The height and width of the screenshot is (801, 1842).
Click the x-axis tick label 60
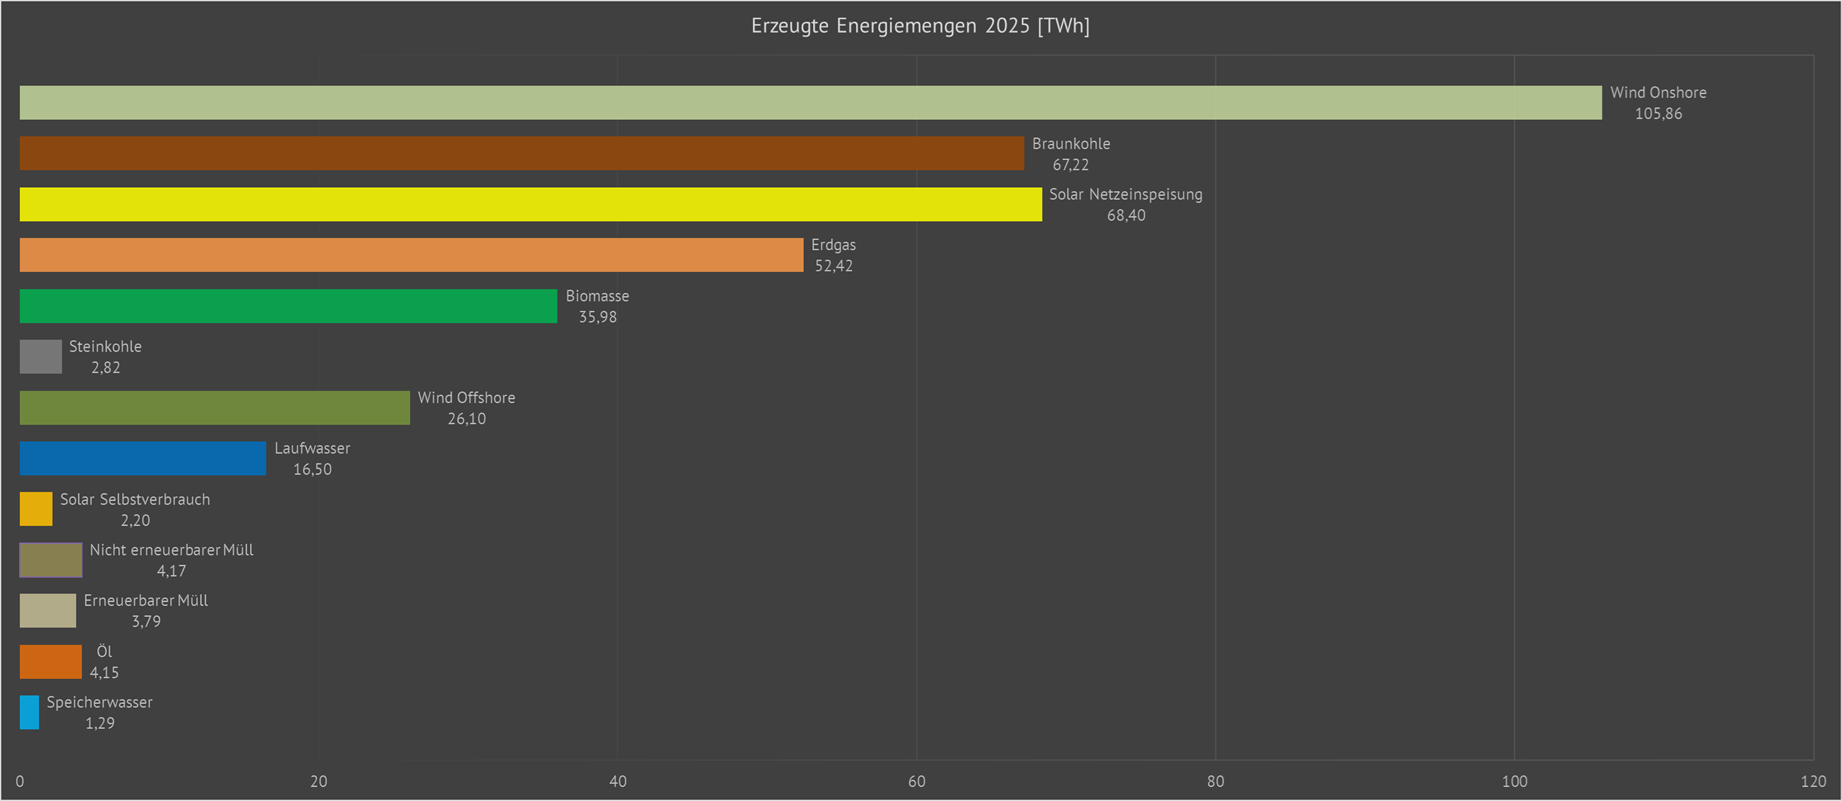(x=917, y=781)
